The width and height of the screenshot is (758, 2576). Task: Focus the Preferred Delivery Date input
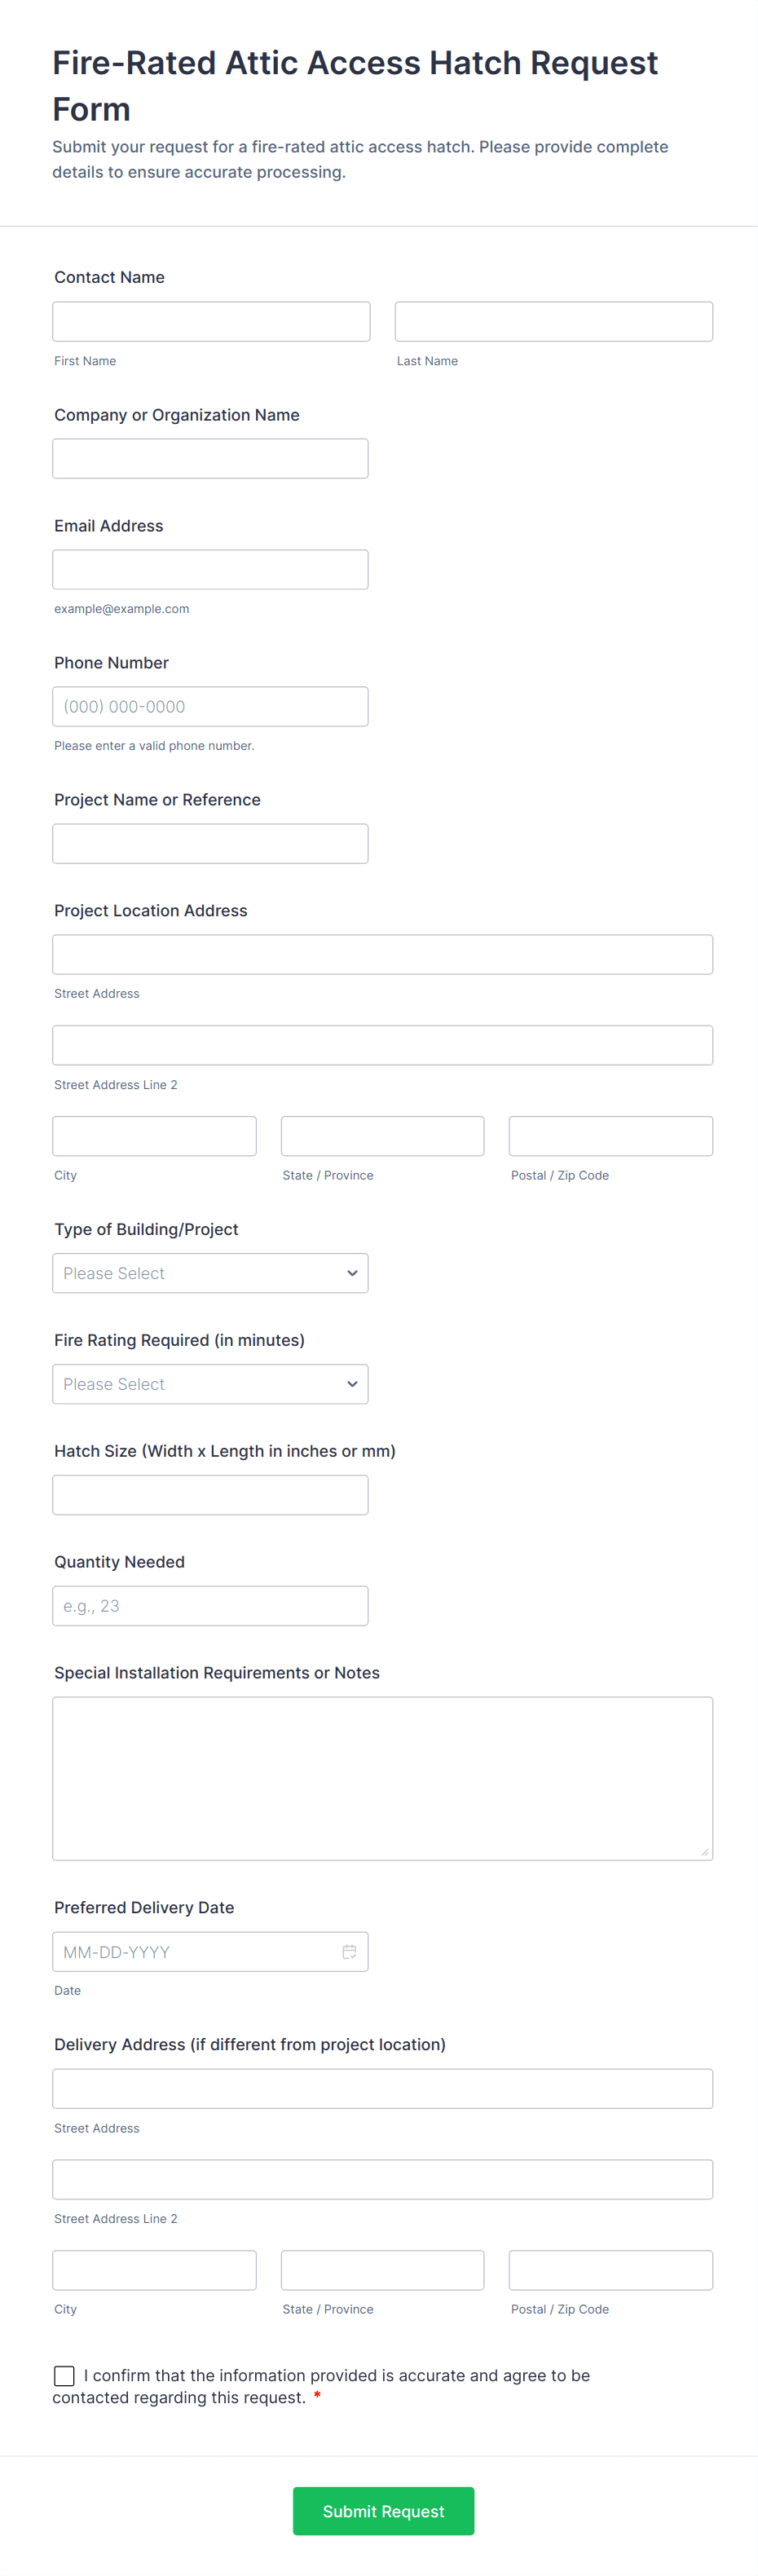195,1951
